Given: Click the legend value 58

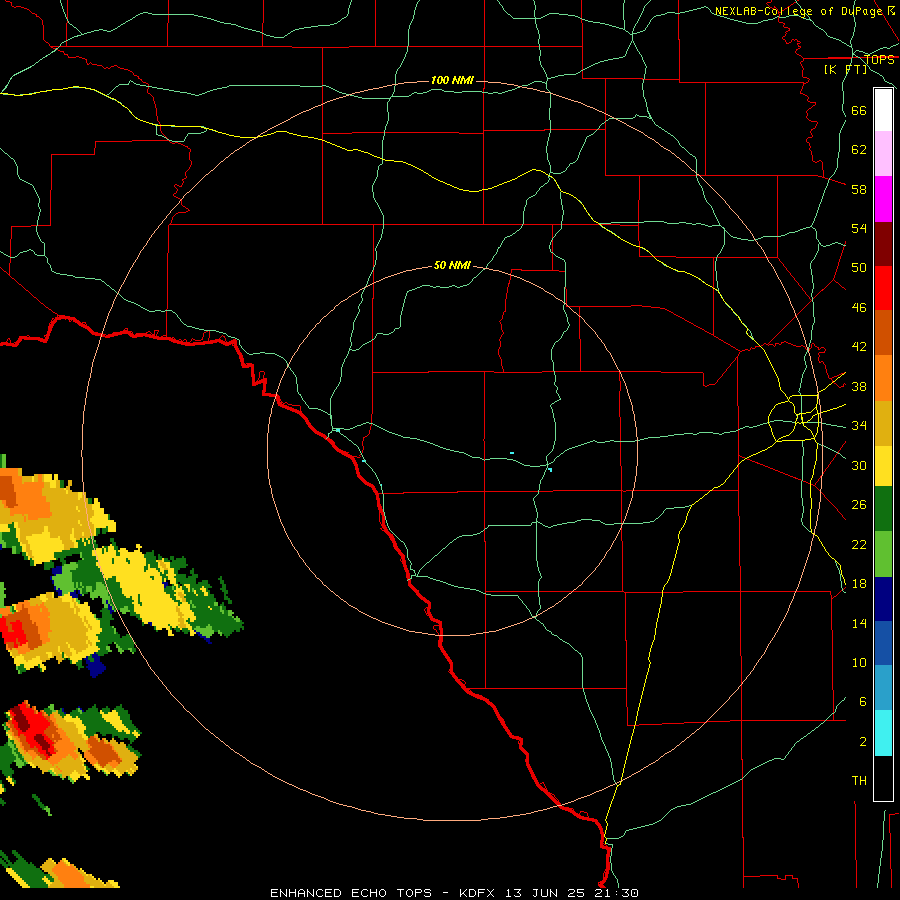Looking at the screenshot, I should coord(859,189).
